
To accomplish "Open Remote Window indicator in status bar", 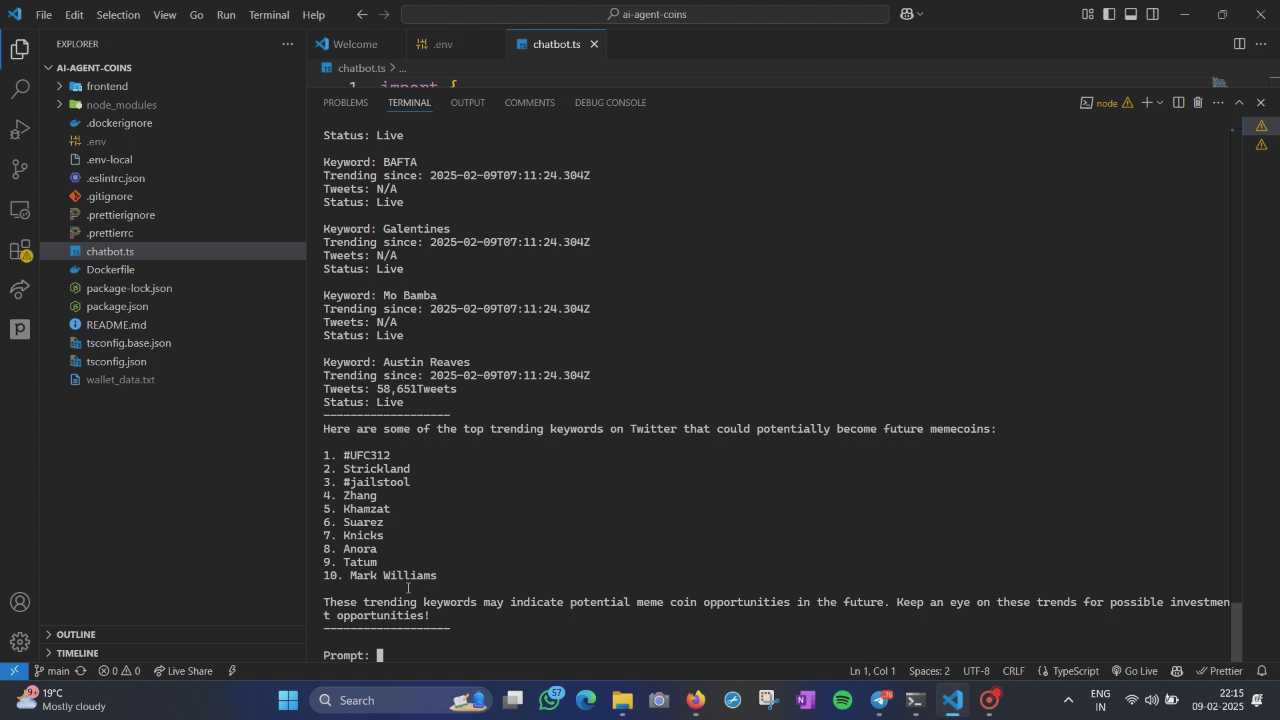I will [14, 671].
